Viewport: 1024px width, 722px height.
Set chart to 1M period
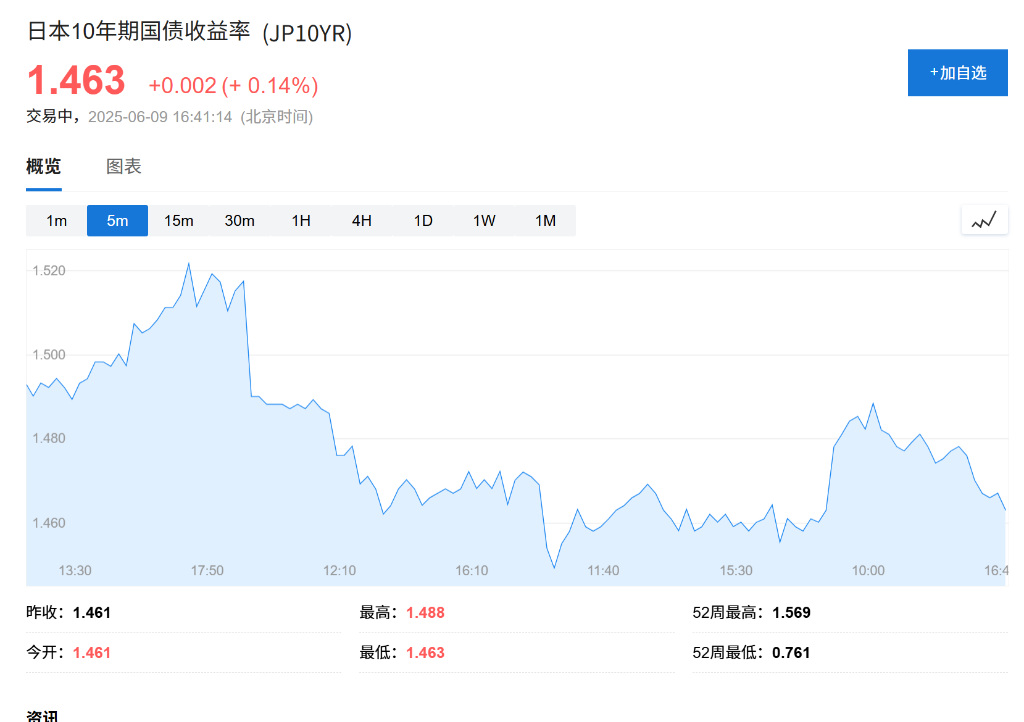coord(545,221)
